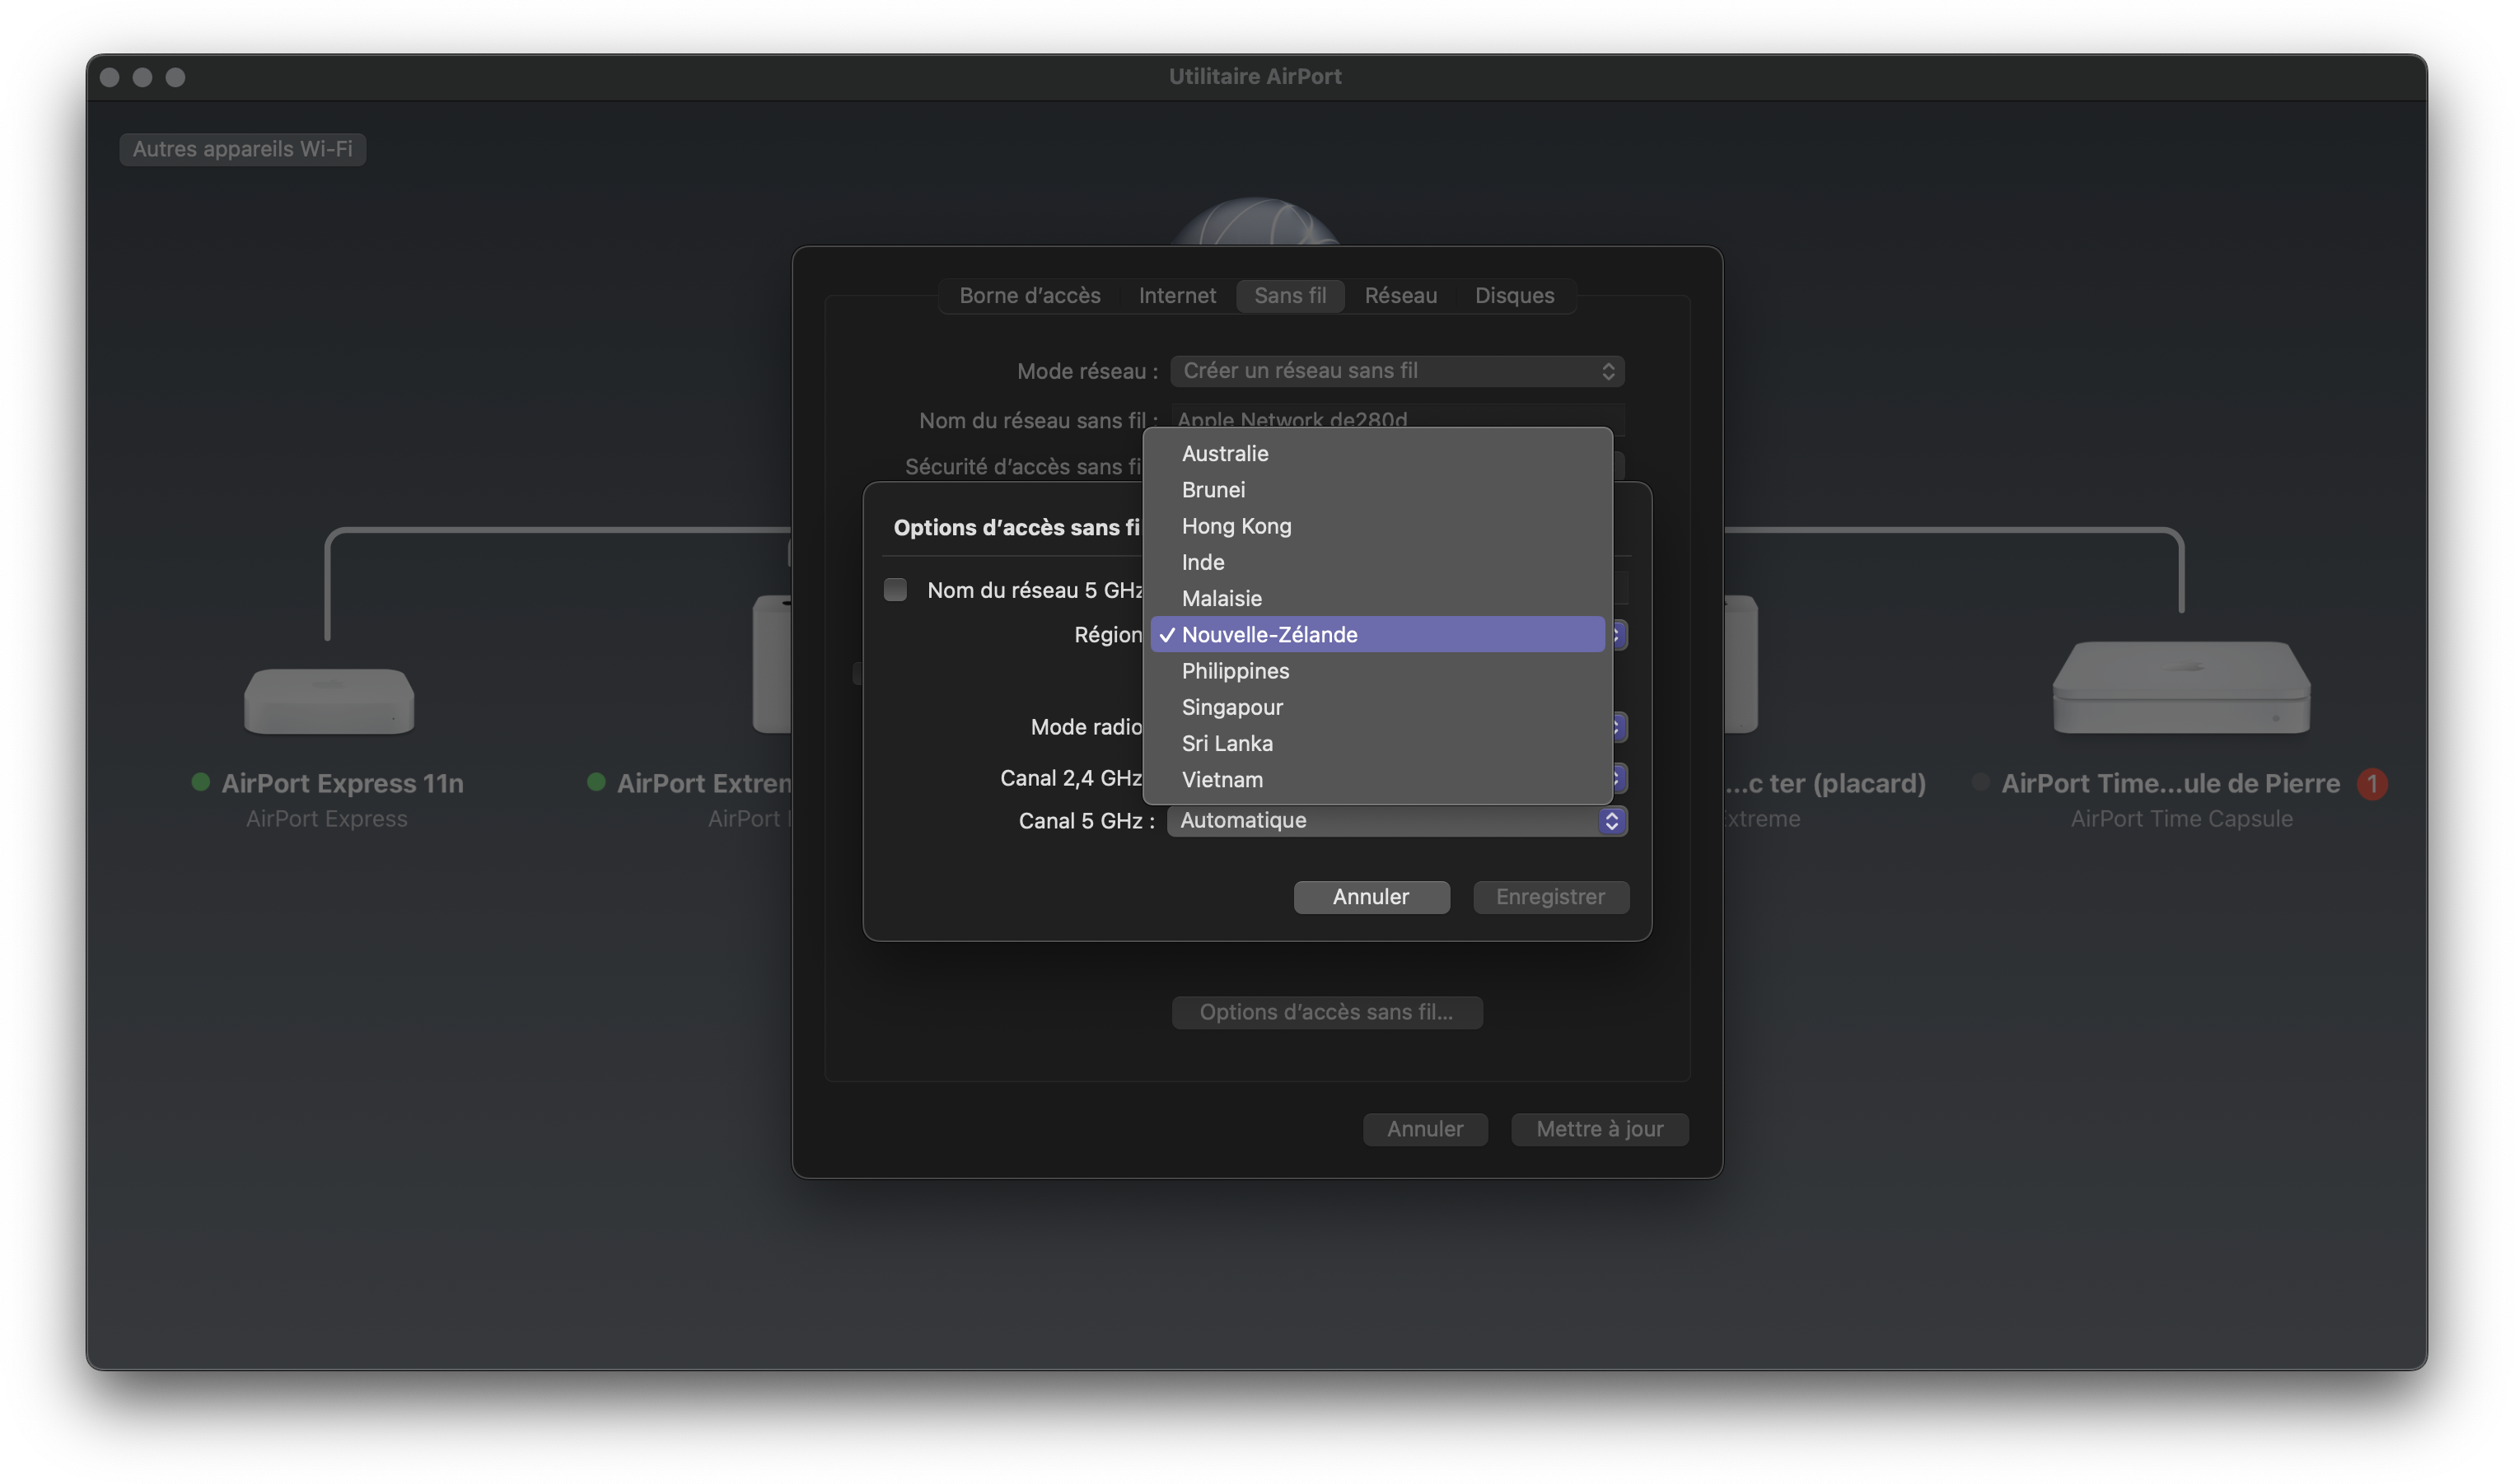This screenshot has height=1484, width=2514.
Task: Pick Philippines in the region menu
Action: pos(1377,671)
